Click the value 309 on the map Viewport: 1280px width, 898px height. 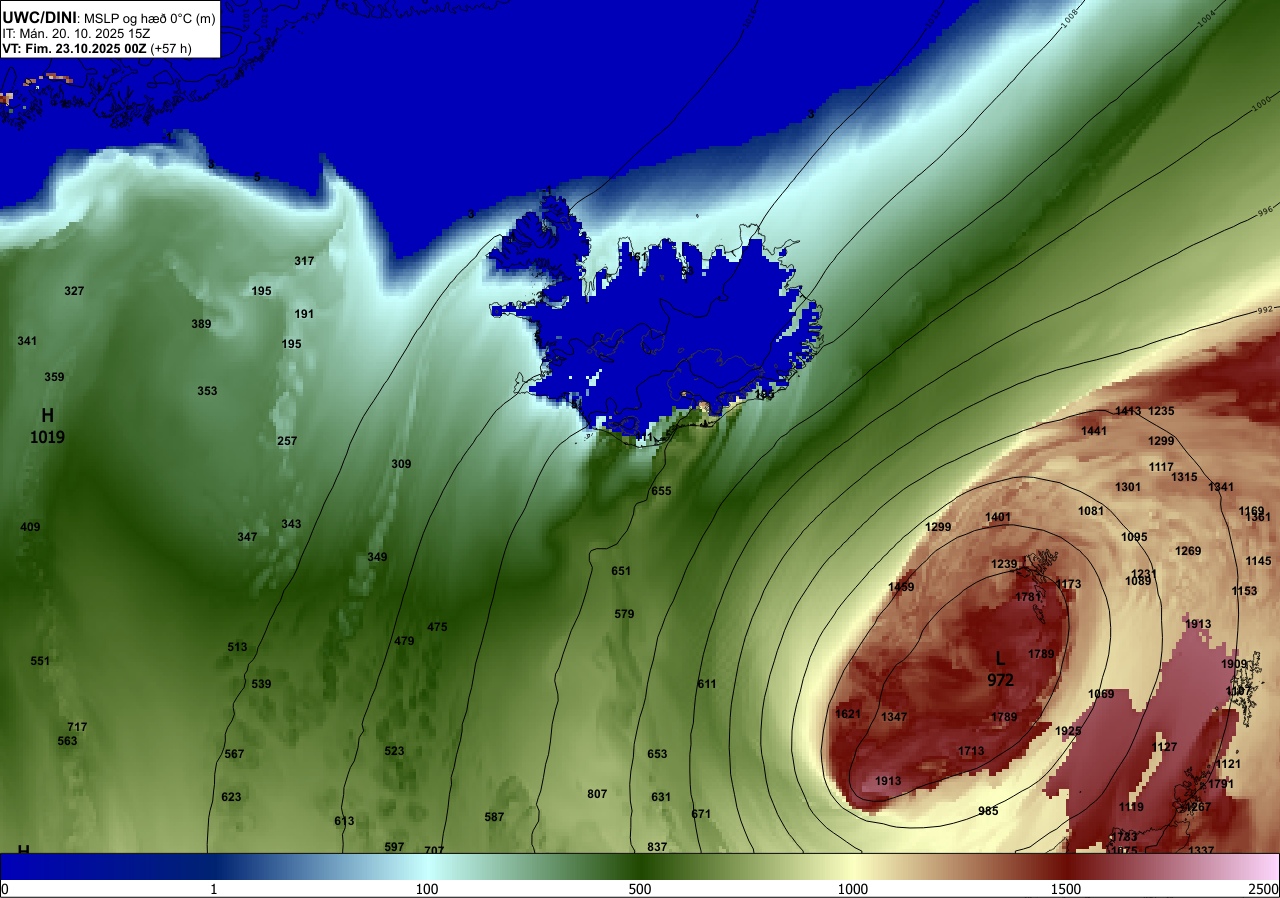point(401,464)
